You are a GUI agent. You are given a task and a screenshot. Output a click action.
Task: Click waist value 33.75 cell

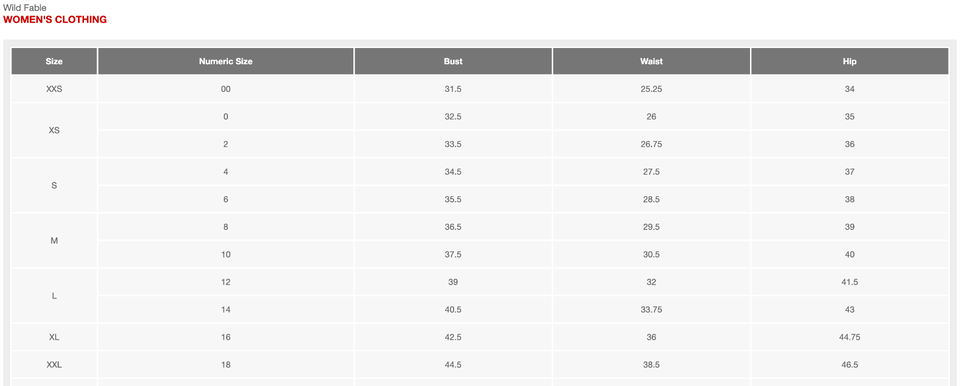[x=651, y=309]
